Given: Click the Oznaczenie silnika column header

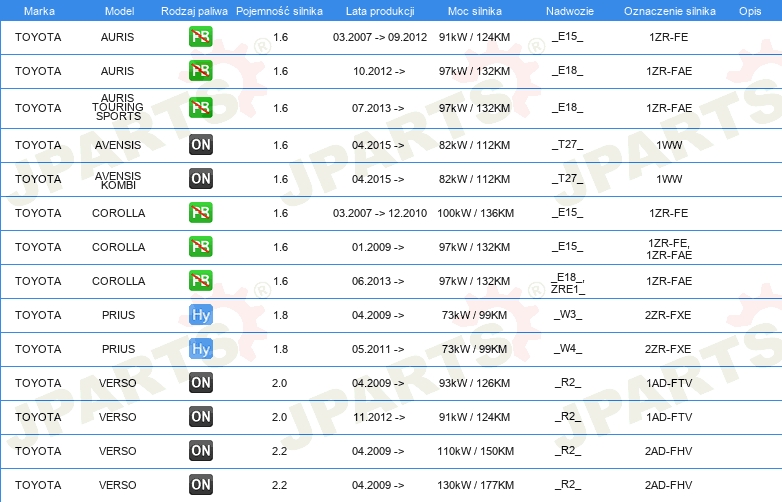Looking at the screenshot, I should pyautogui.click(x=669, y=11).
